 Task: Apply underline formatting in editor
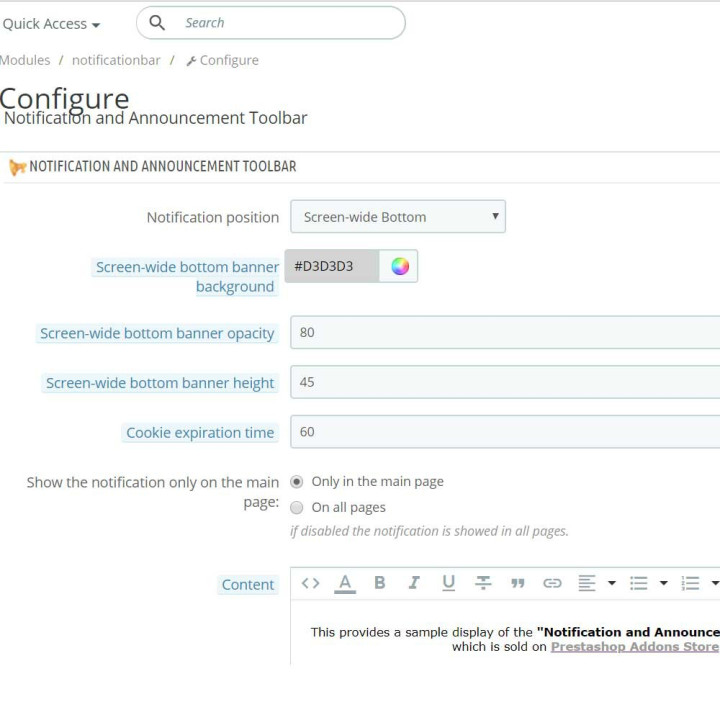pos(449,583)
